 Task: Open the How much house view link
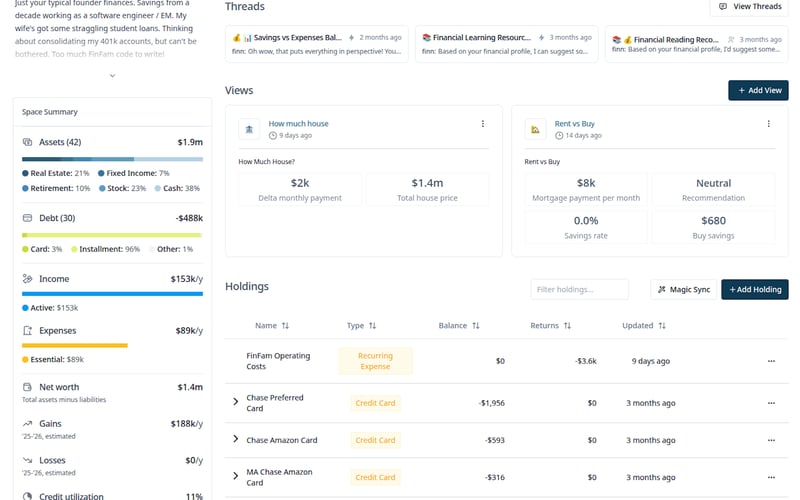tap(298, 123)
